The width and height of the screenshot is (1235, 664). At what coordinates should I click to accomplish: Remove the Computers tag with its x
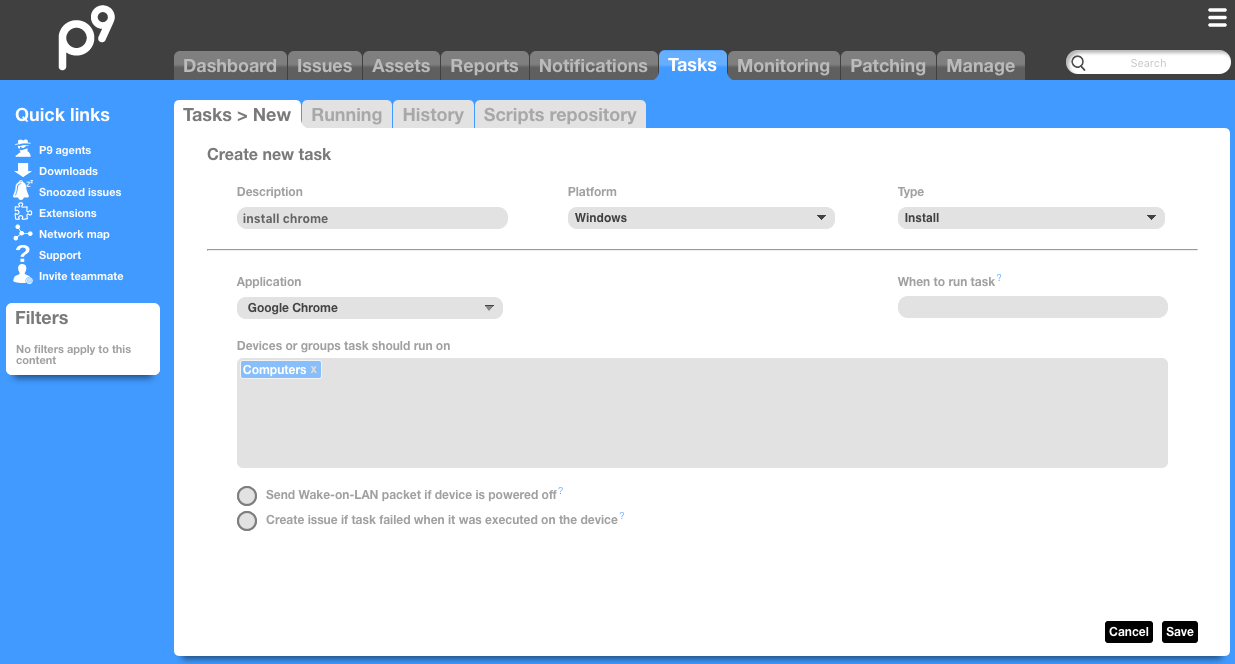click(314, 370)
